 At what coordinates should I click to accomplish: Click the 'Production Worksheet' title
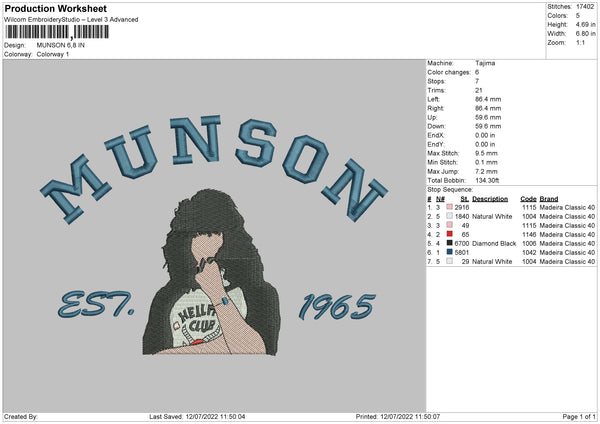pos(55,8)
